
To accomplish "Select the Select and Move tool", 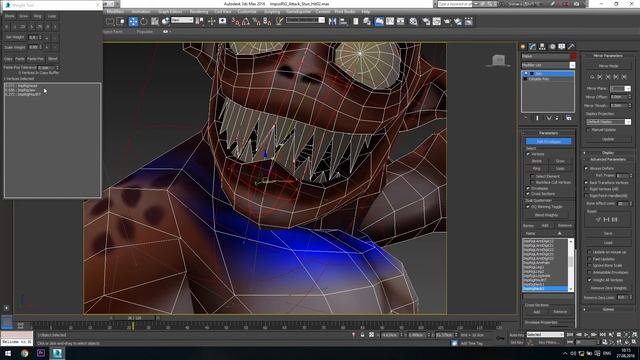I will tap(133, 21).
